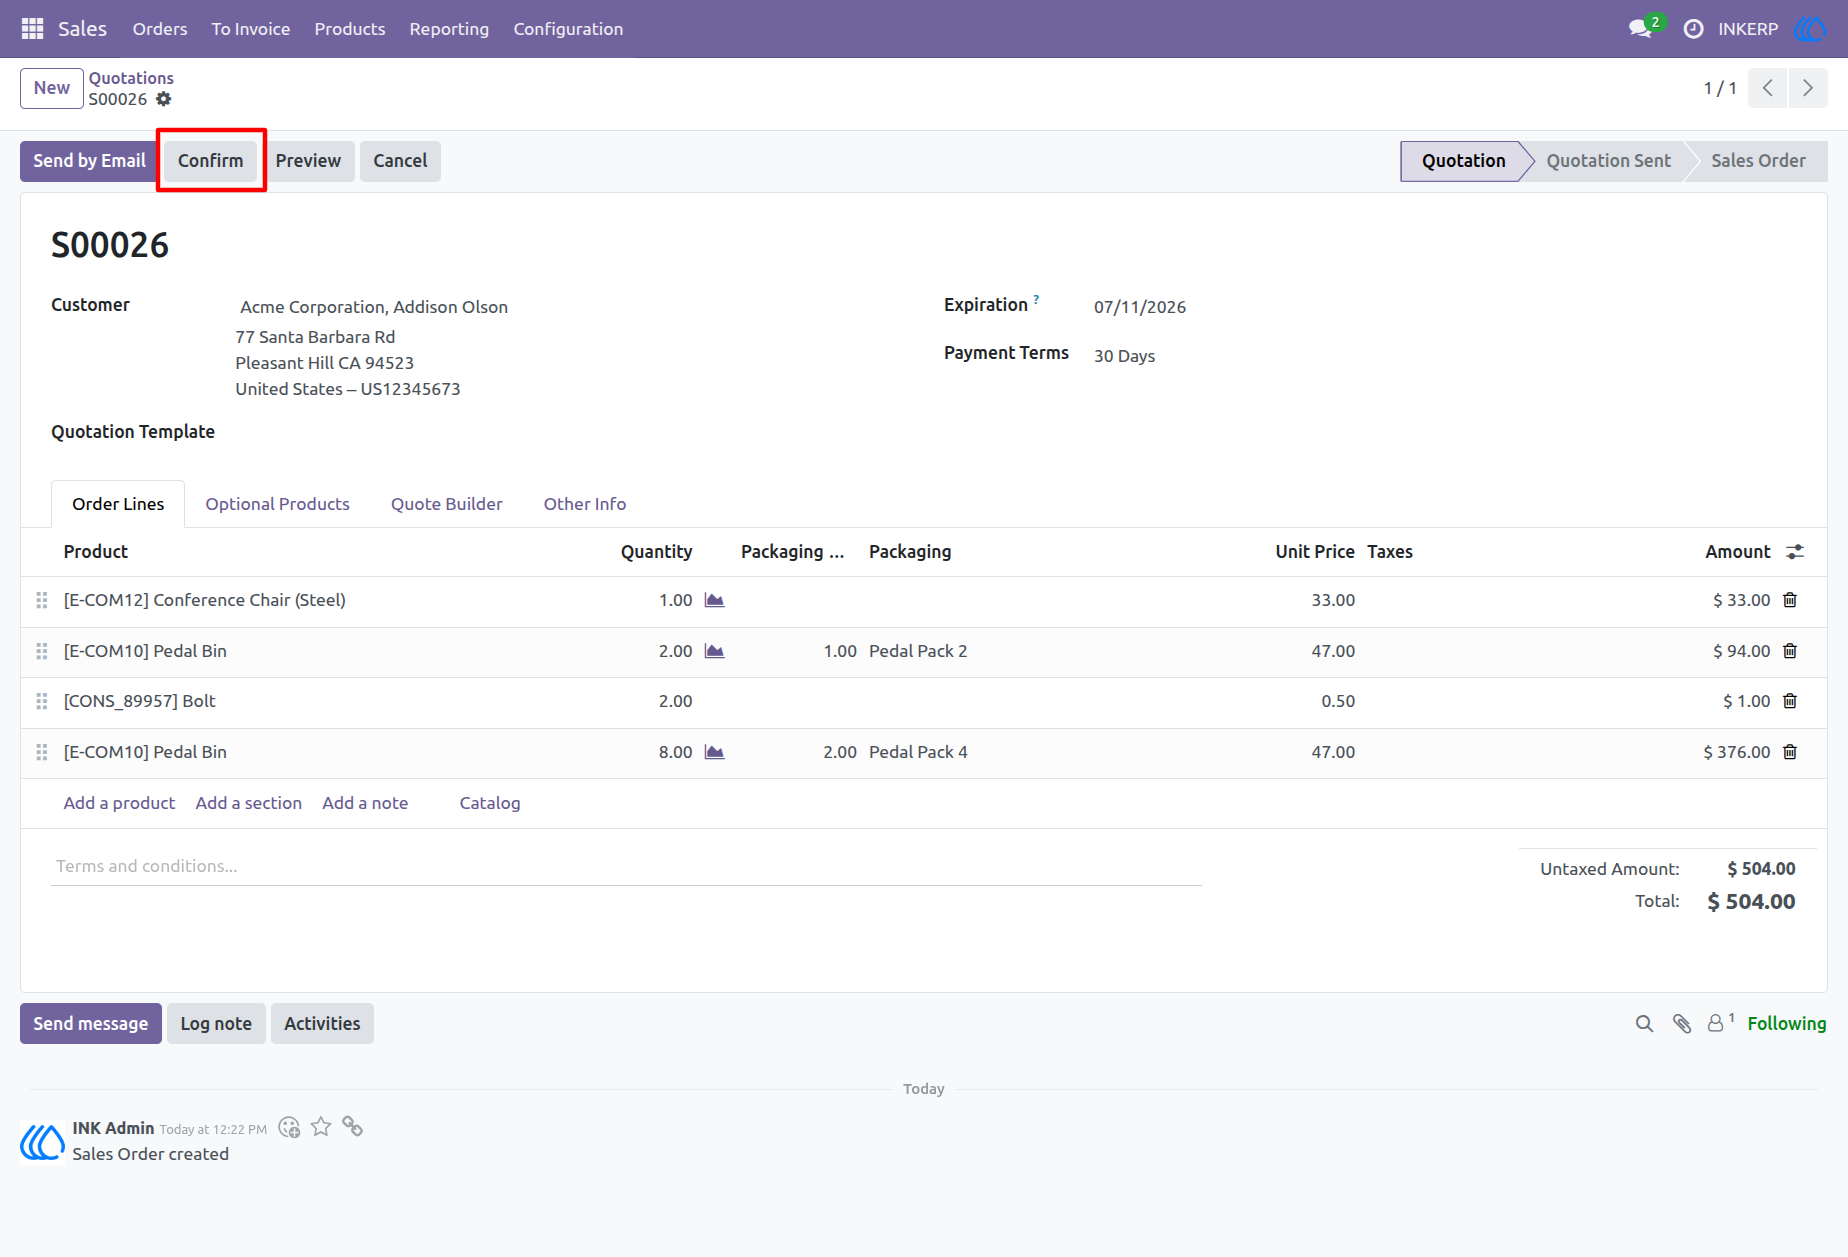
Task: Set status to Quotation Sent
Action: click(1608, 161)
